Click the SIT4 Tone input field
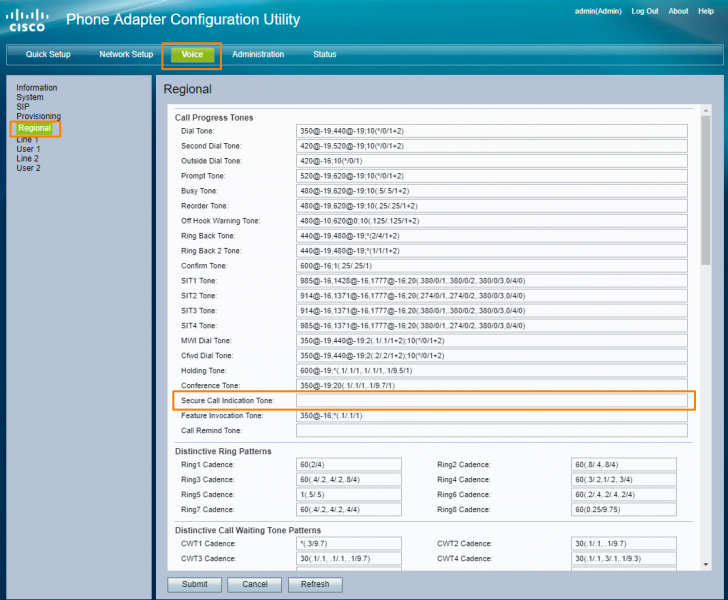 [x=492, y=326]
